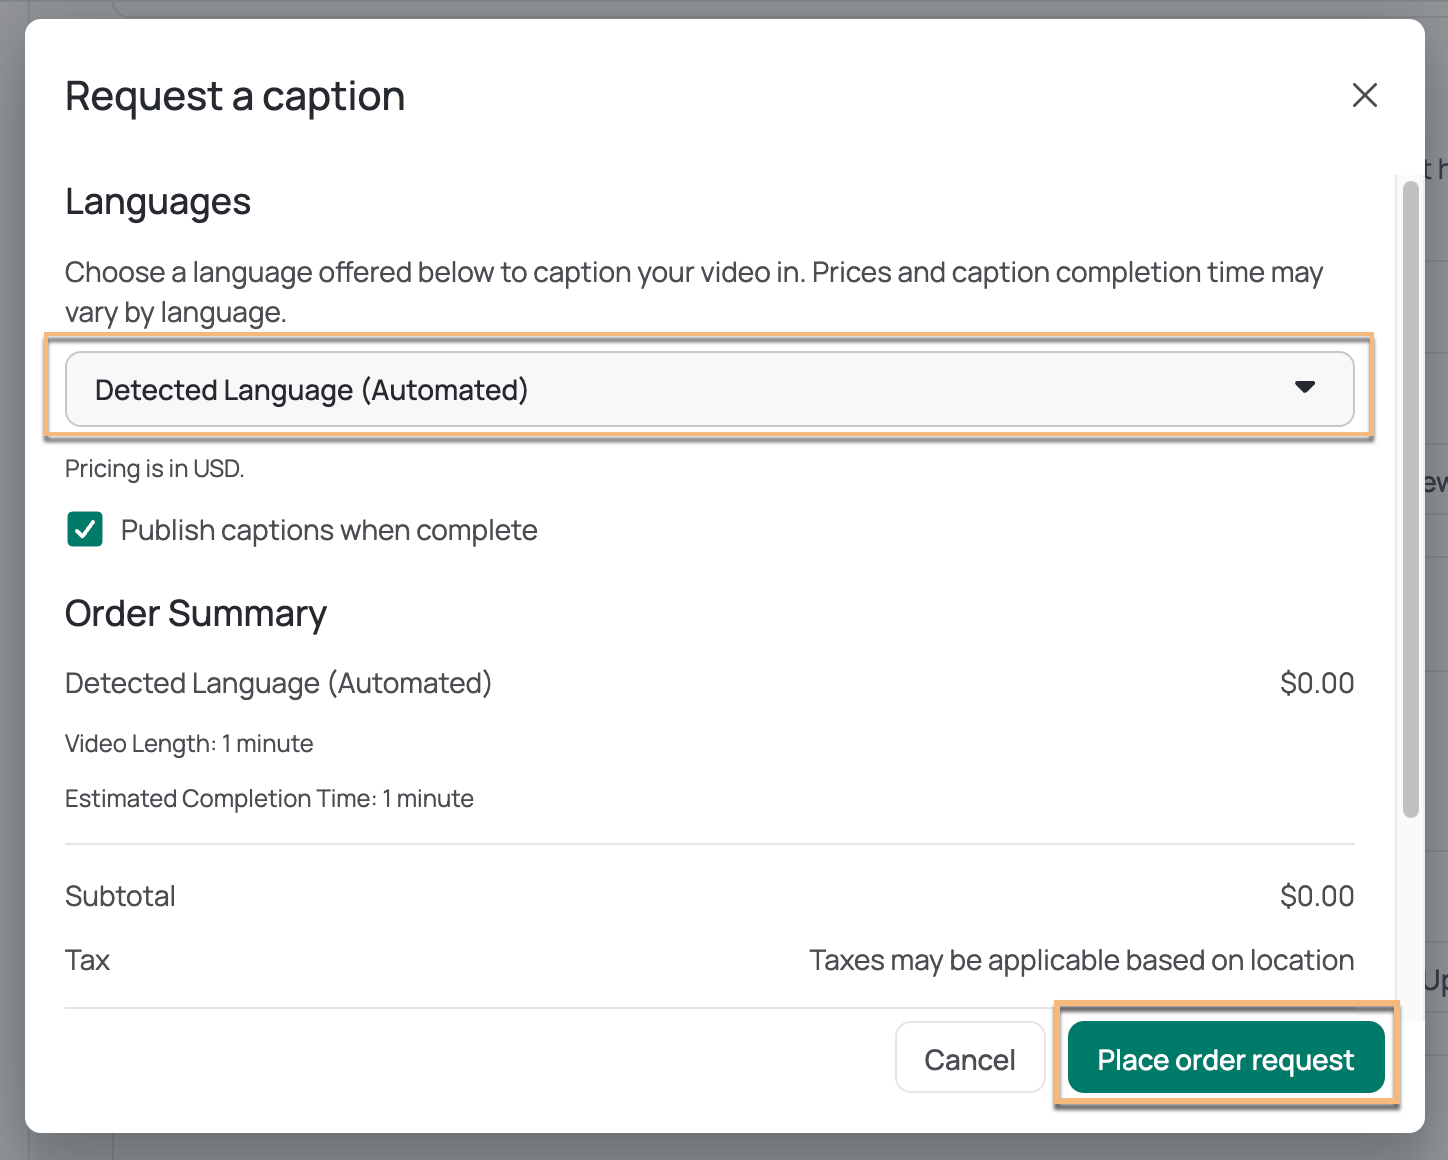This screenshot has width=1448, height=1160.
Task: Select the Order Summary heading
Action: pyautogui.click(x=196, y=613)
